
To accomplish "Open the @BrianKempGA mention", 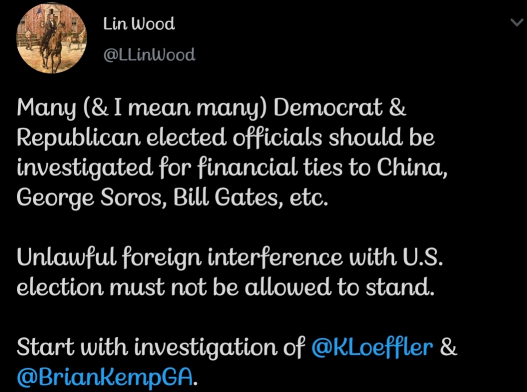I will [x=105, y=377].
